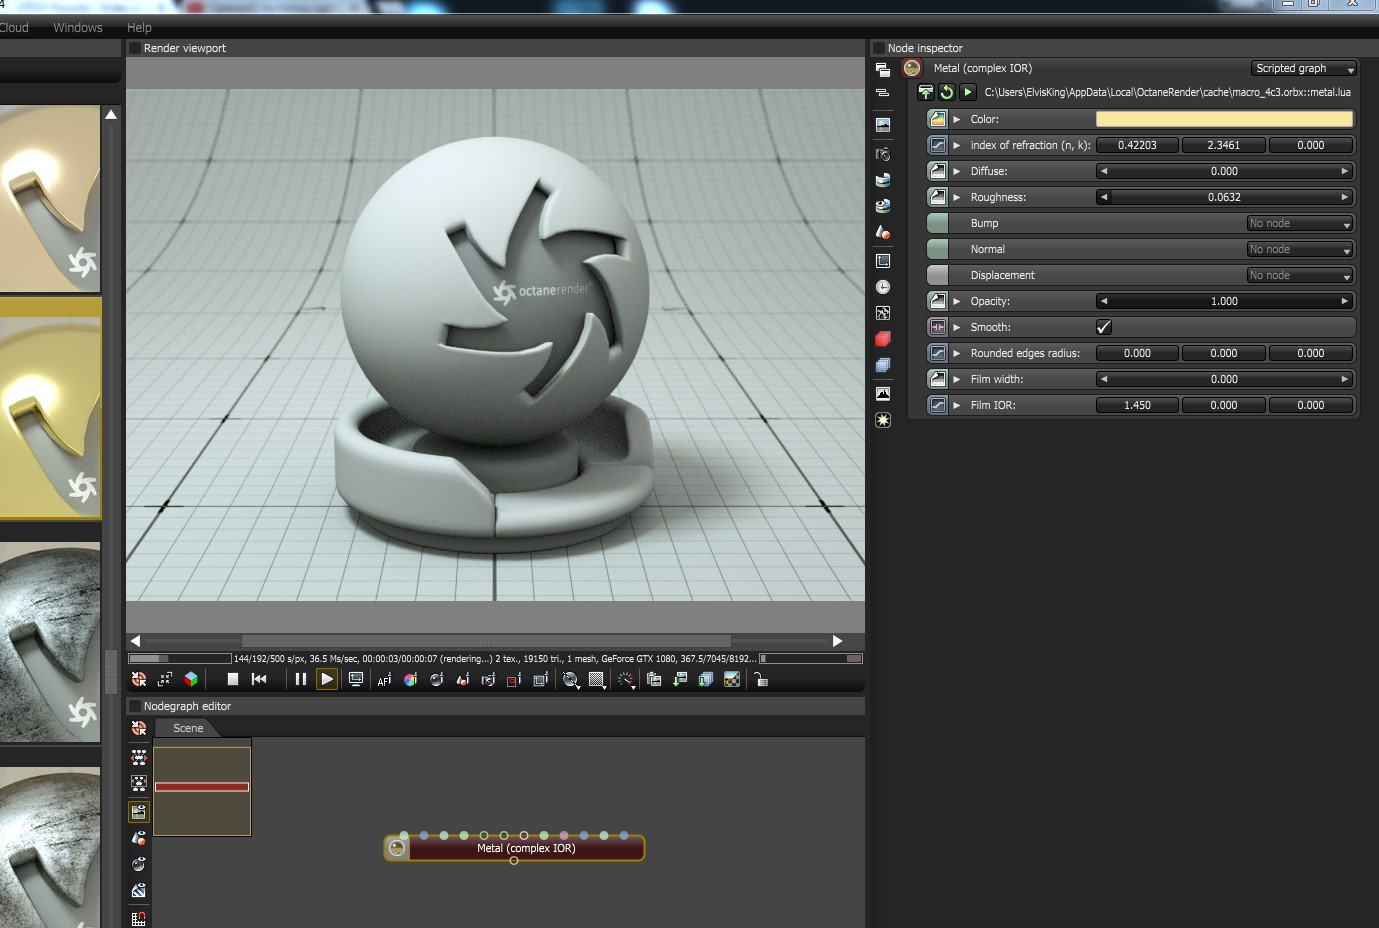Click the Roughness value slider
The width and height of the screenshot is (1379, 928).
click(x=1224, y=197)
